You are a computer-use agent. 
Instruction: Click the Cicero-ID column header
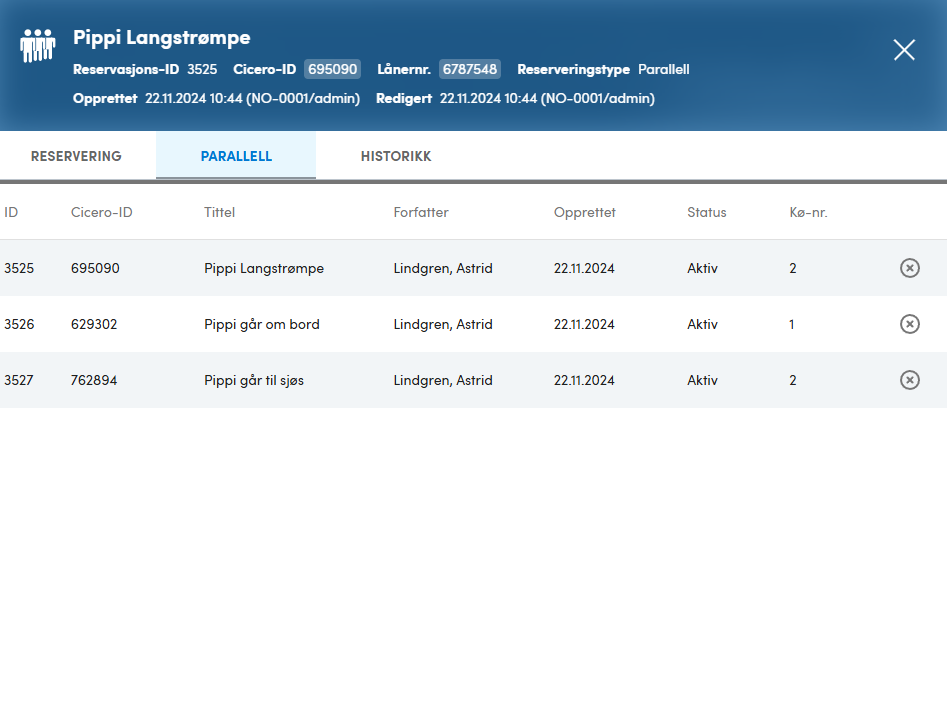click(x=101, y=213)
